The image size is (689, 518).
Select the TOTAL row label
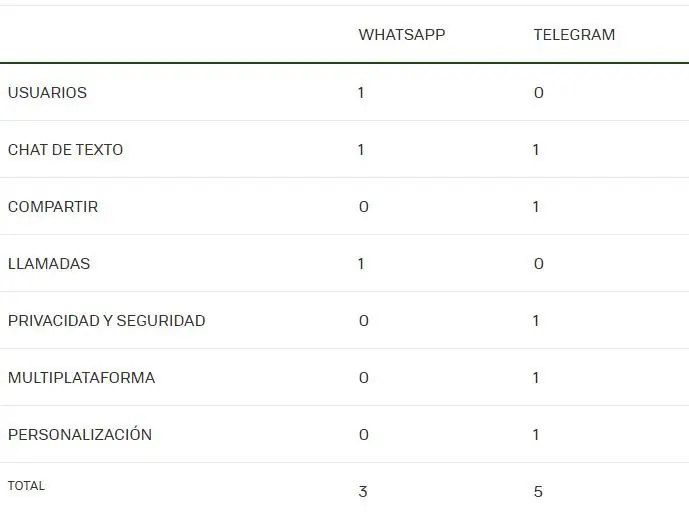[26, 486]
